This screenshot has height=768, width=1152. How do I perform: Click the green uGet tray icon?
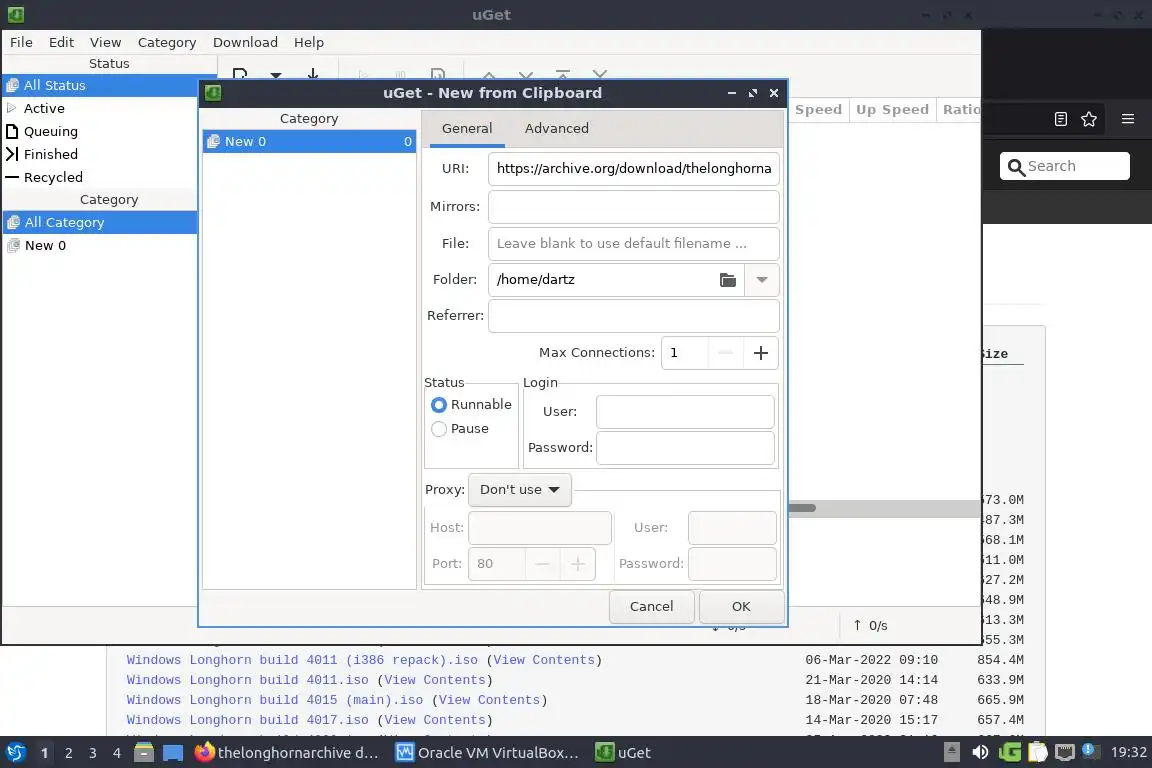pyautogui.click(x=1009, y=752)
